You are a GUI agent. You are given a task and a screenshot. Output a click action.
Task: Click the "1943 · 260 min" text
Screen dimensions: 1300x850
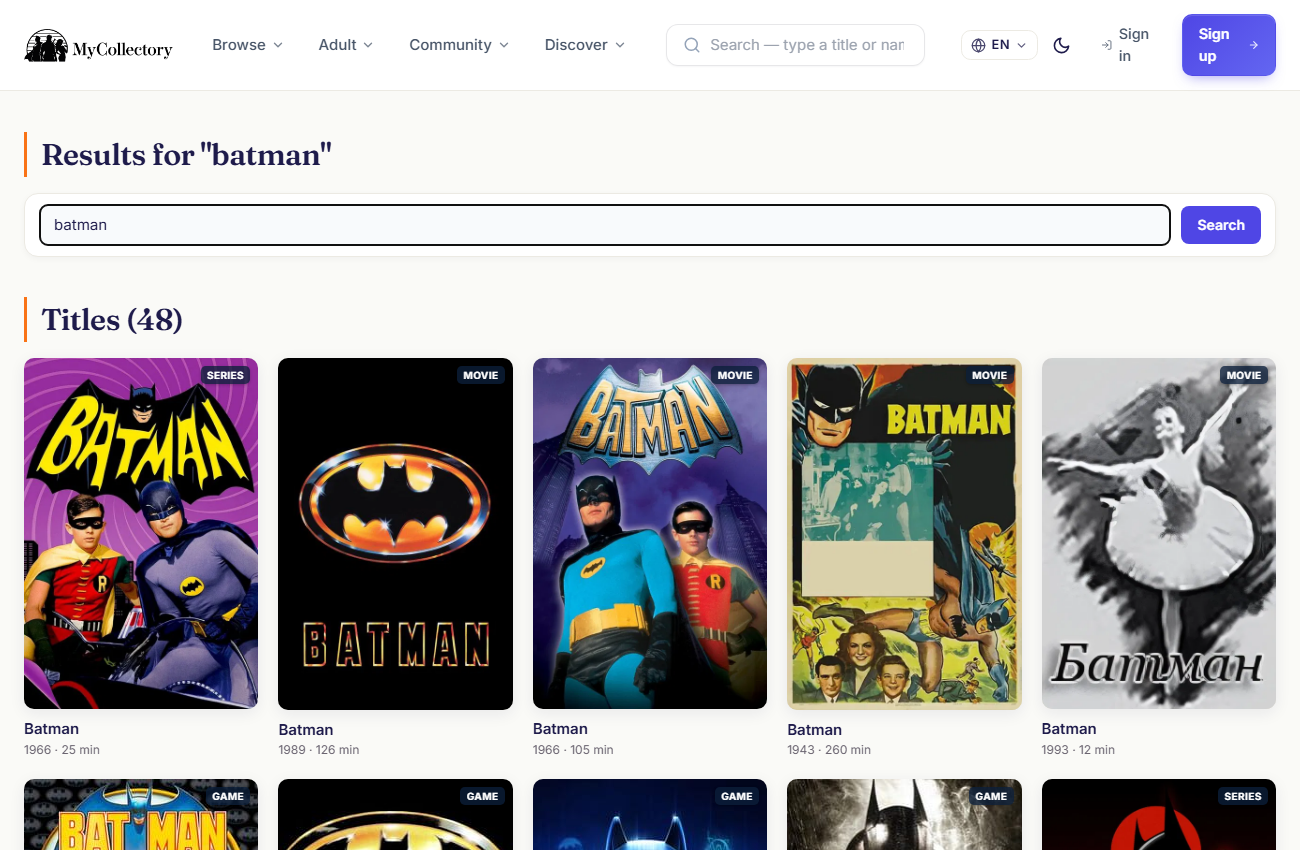click(x=829, y=750)
